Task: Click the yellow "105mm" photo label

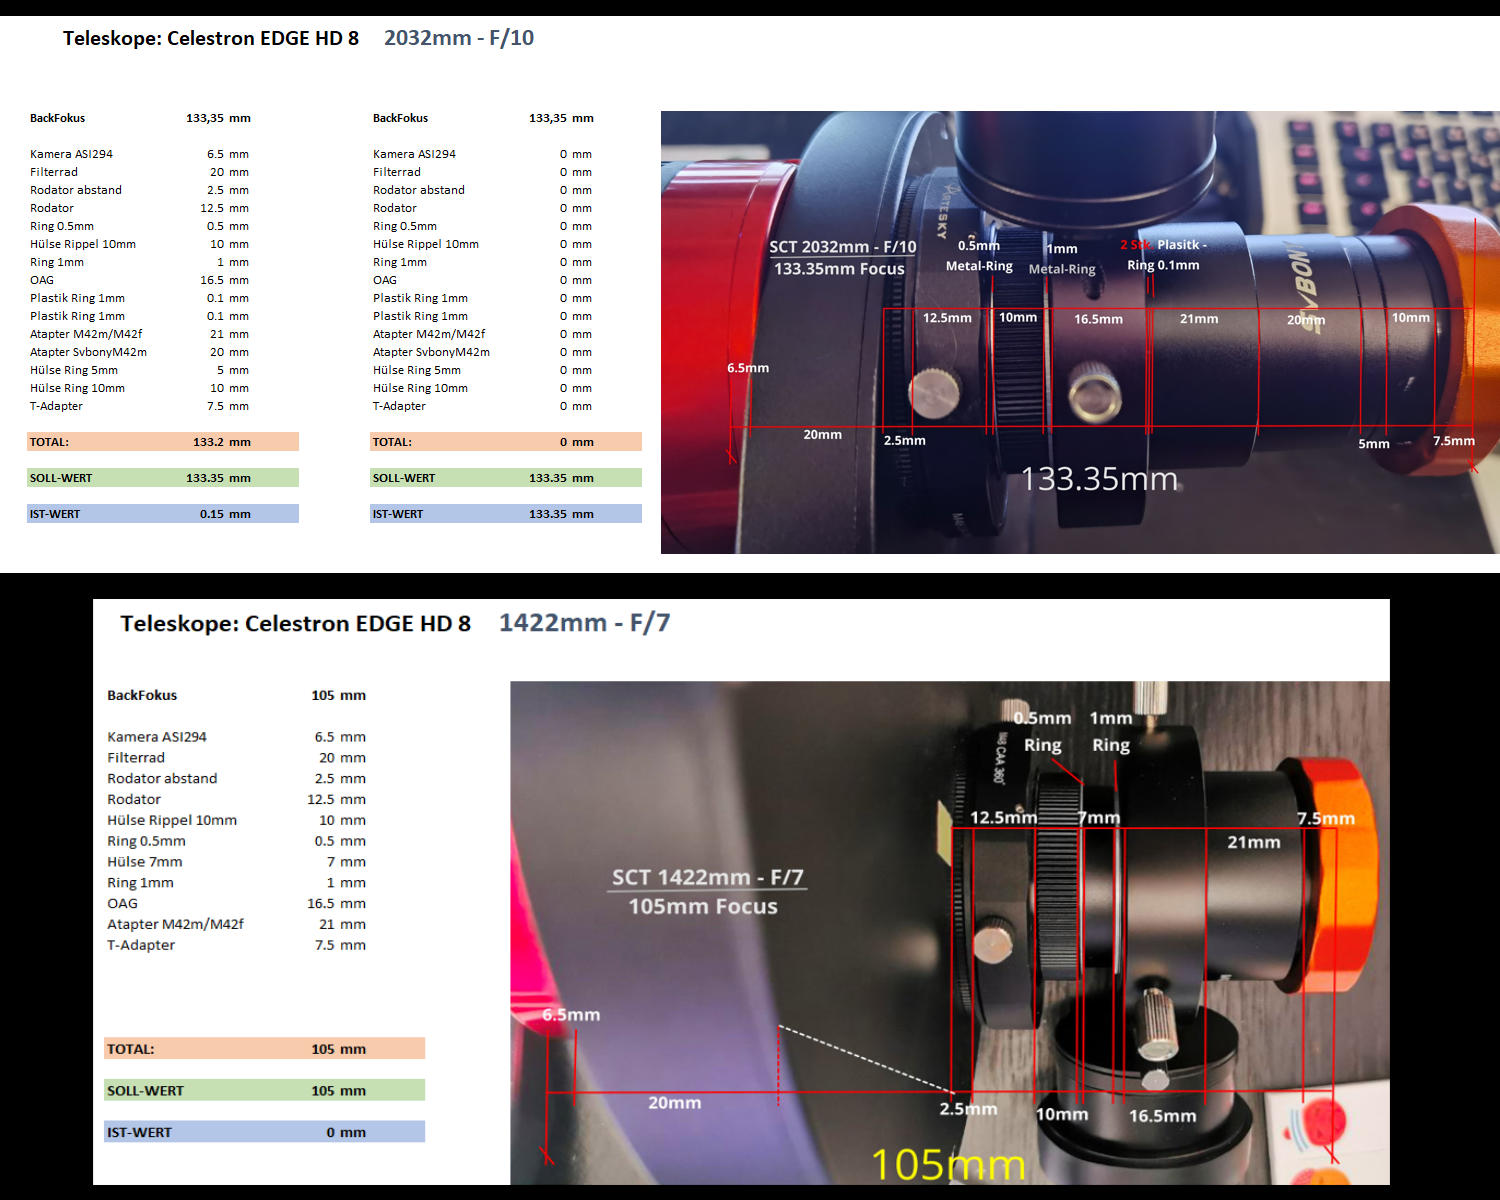Action: (x=948, y=1165)
